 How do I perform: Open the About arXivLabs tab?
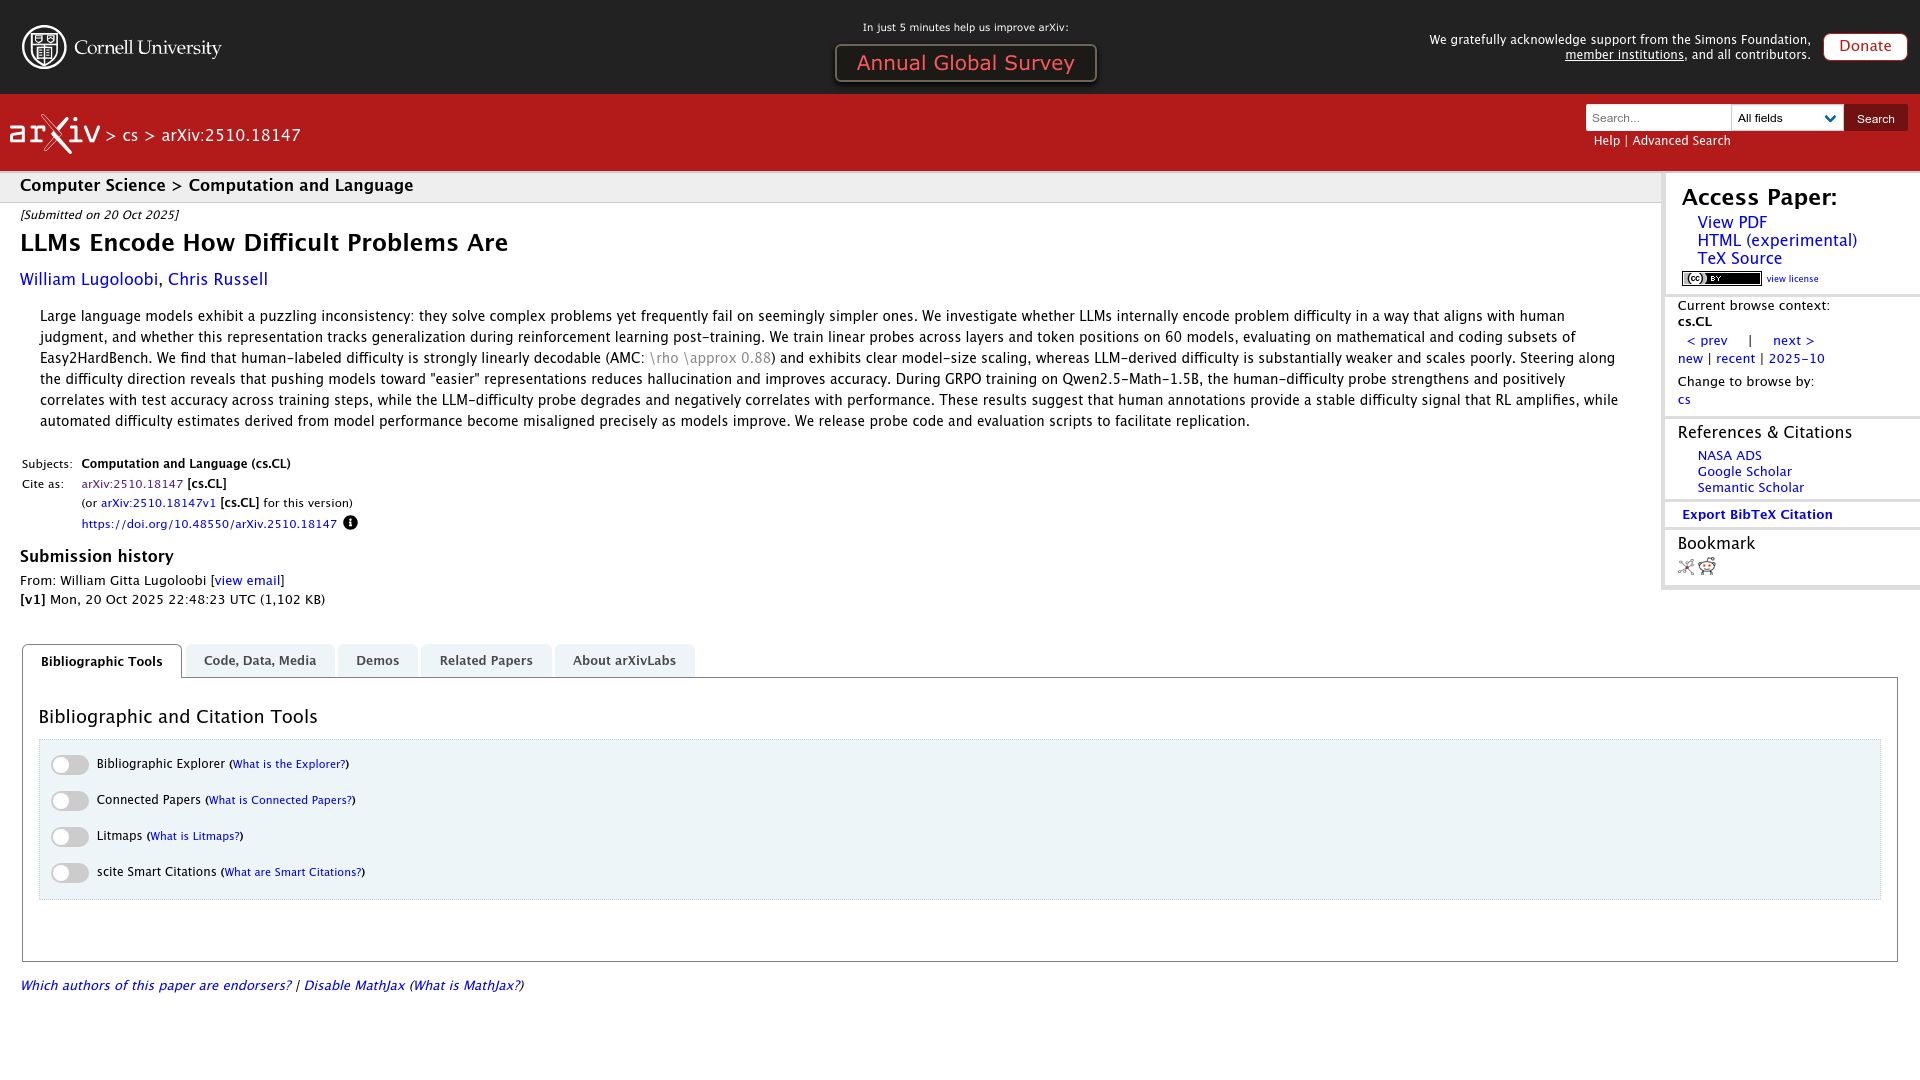(x=624, y=661)
